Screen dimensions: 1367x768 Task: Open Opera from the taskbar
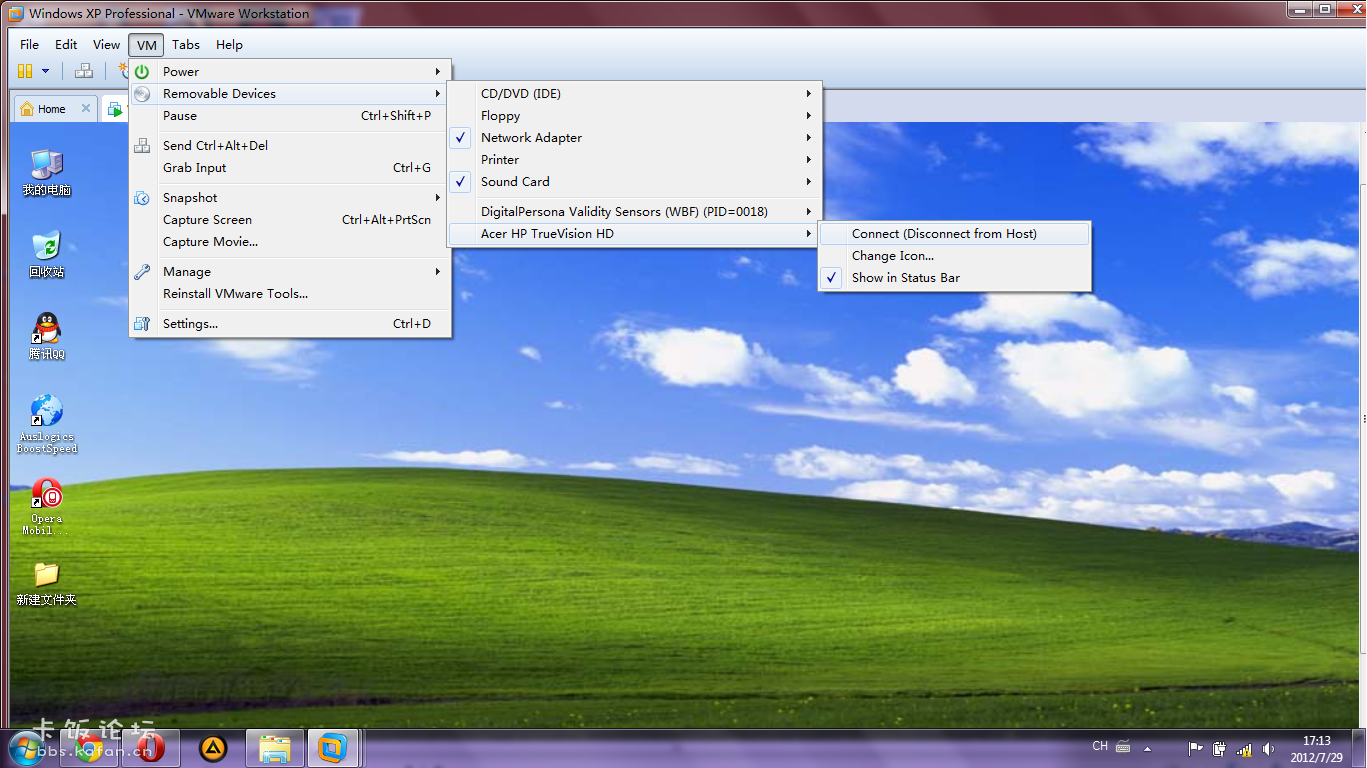tap(151, 748)
